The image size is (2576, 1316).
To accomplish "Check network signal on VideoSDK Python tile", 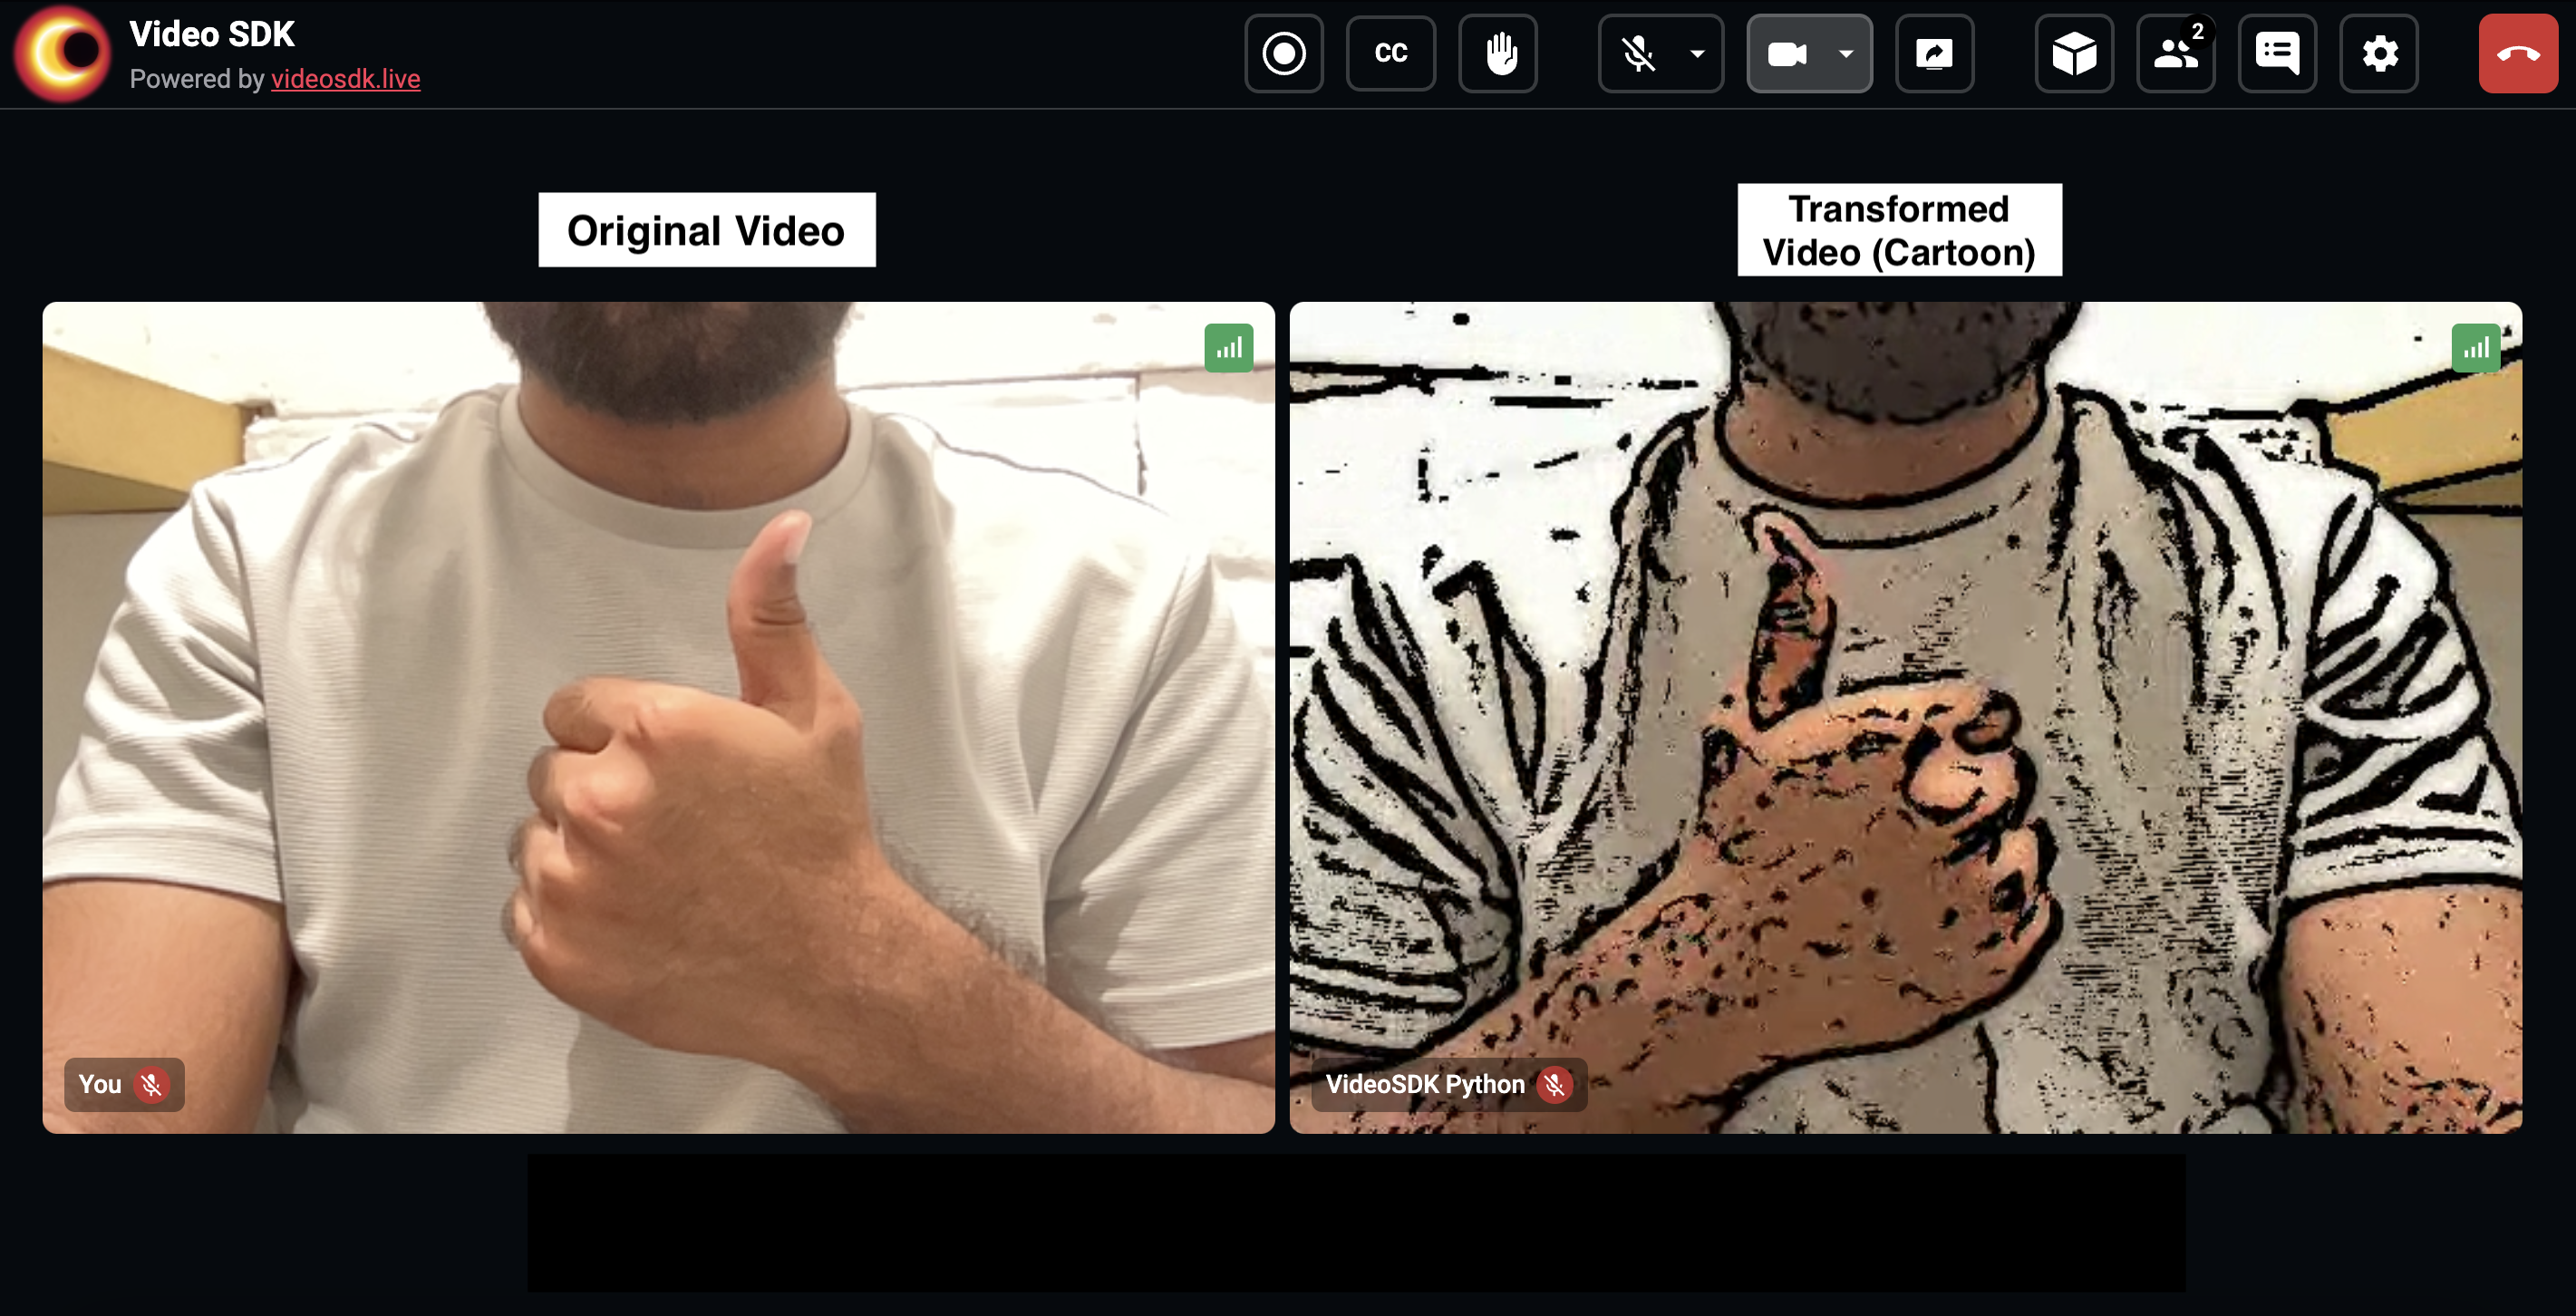I will pyautogui.click(x=2476, y=348).
